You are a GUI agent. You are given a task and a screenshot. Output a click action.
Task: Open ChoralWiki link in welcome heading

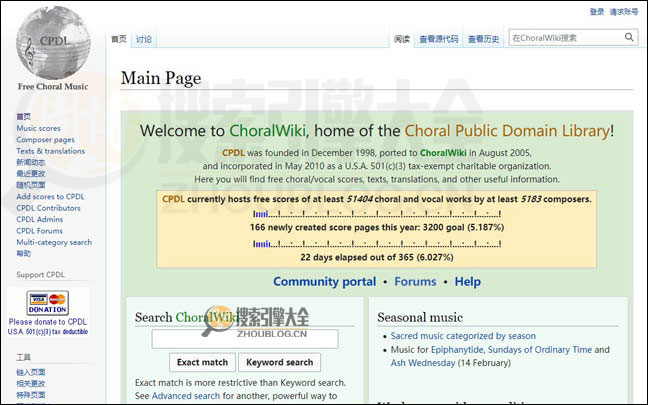coord(267,131)
